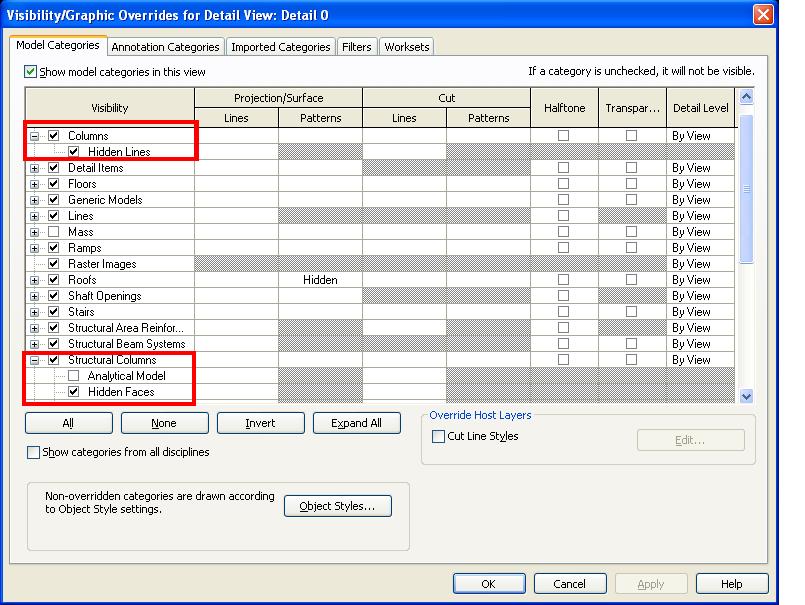The image size is (805, 605).
Task: Open the Object Styles dialog
Action: (x=338, y=507)
